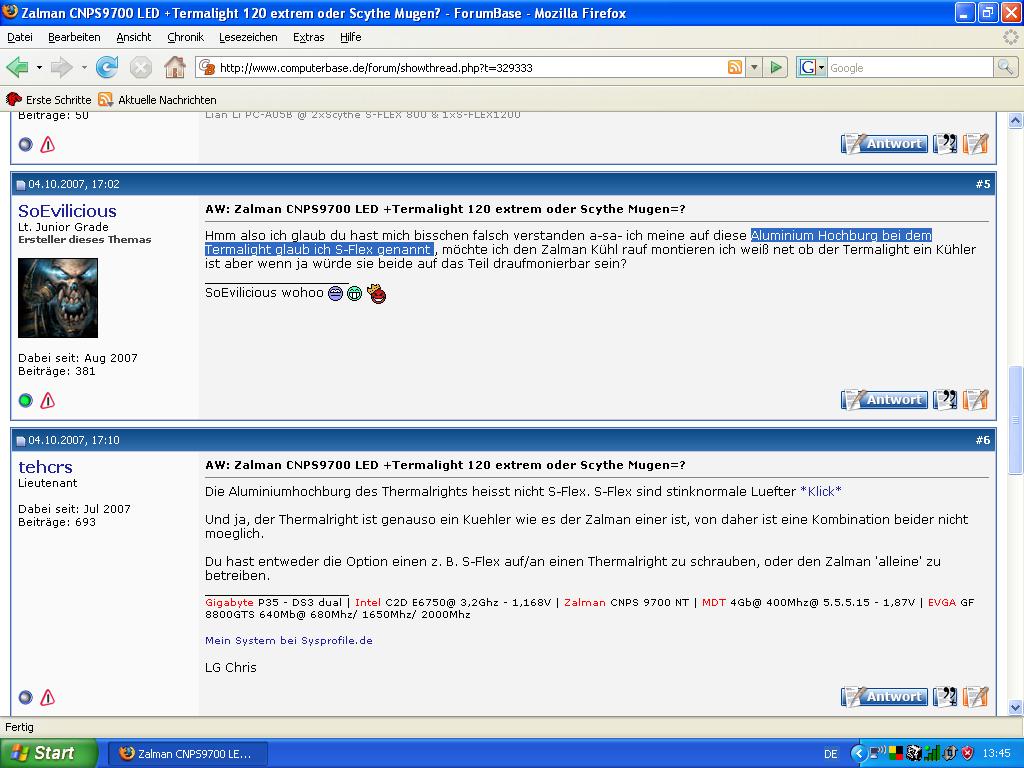Image resolution: width=1024 pixels, height=768 pixels.
Task: Click post icon next to 04.10.2007, 17:10
Action: pos(21,441)
